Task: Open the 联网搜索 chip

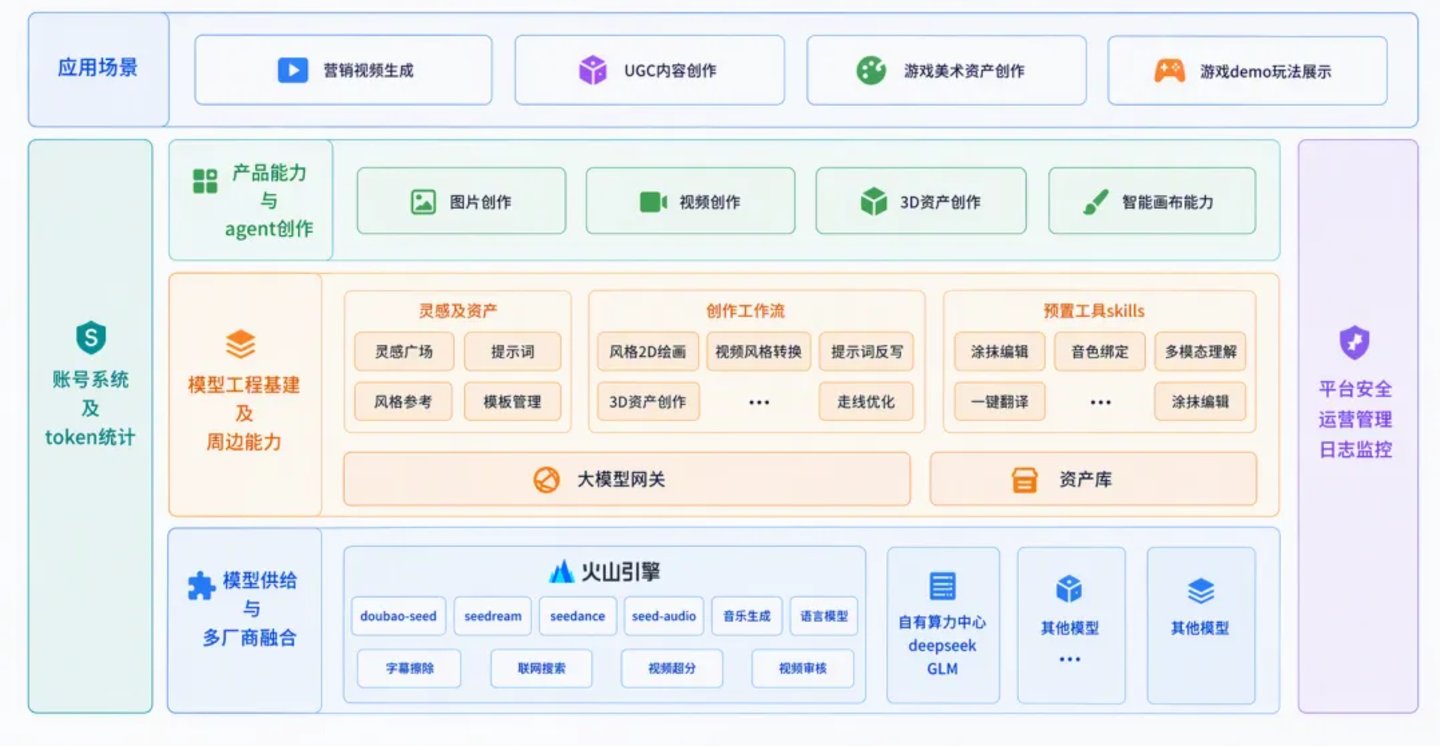Action: [x=541, y=668]
